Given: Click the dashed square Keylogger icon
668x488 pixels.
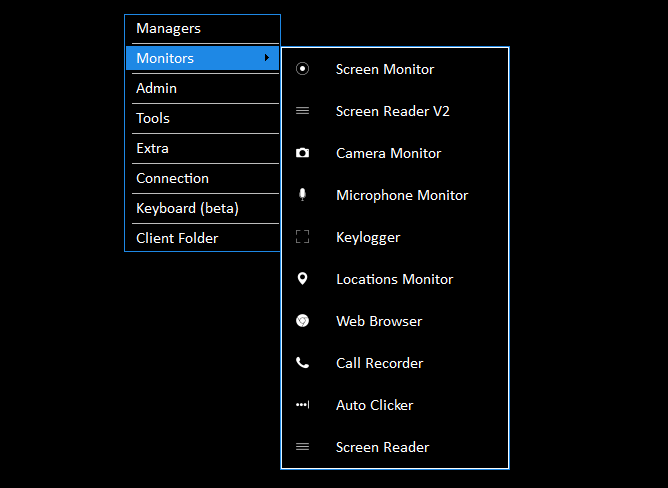Looking at the screenshot, I should [303, 237].
